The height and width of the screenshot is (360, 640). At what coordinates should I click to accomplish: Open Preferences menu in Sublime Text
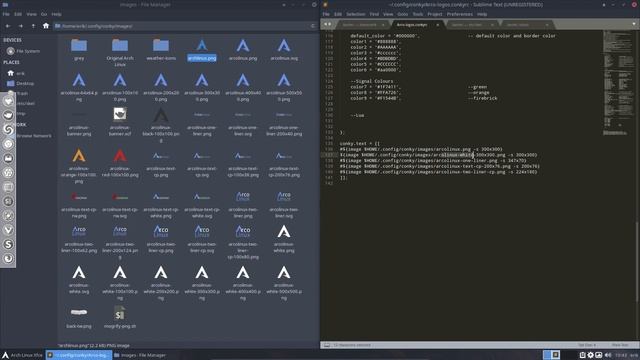tap(460, 14)
